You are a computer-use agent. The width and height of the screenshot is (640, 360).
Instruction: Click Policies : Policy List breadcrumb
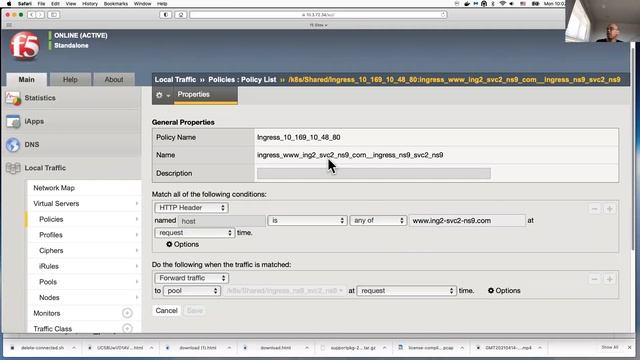(242, 80)
